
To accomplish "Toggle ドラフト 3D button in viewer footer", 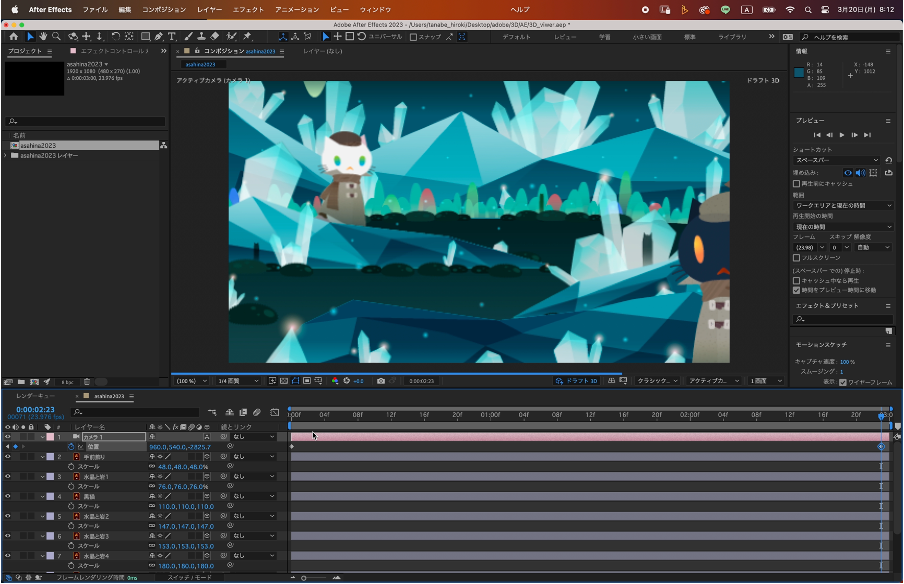I will coord(577,381).
